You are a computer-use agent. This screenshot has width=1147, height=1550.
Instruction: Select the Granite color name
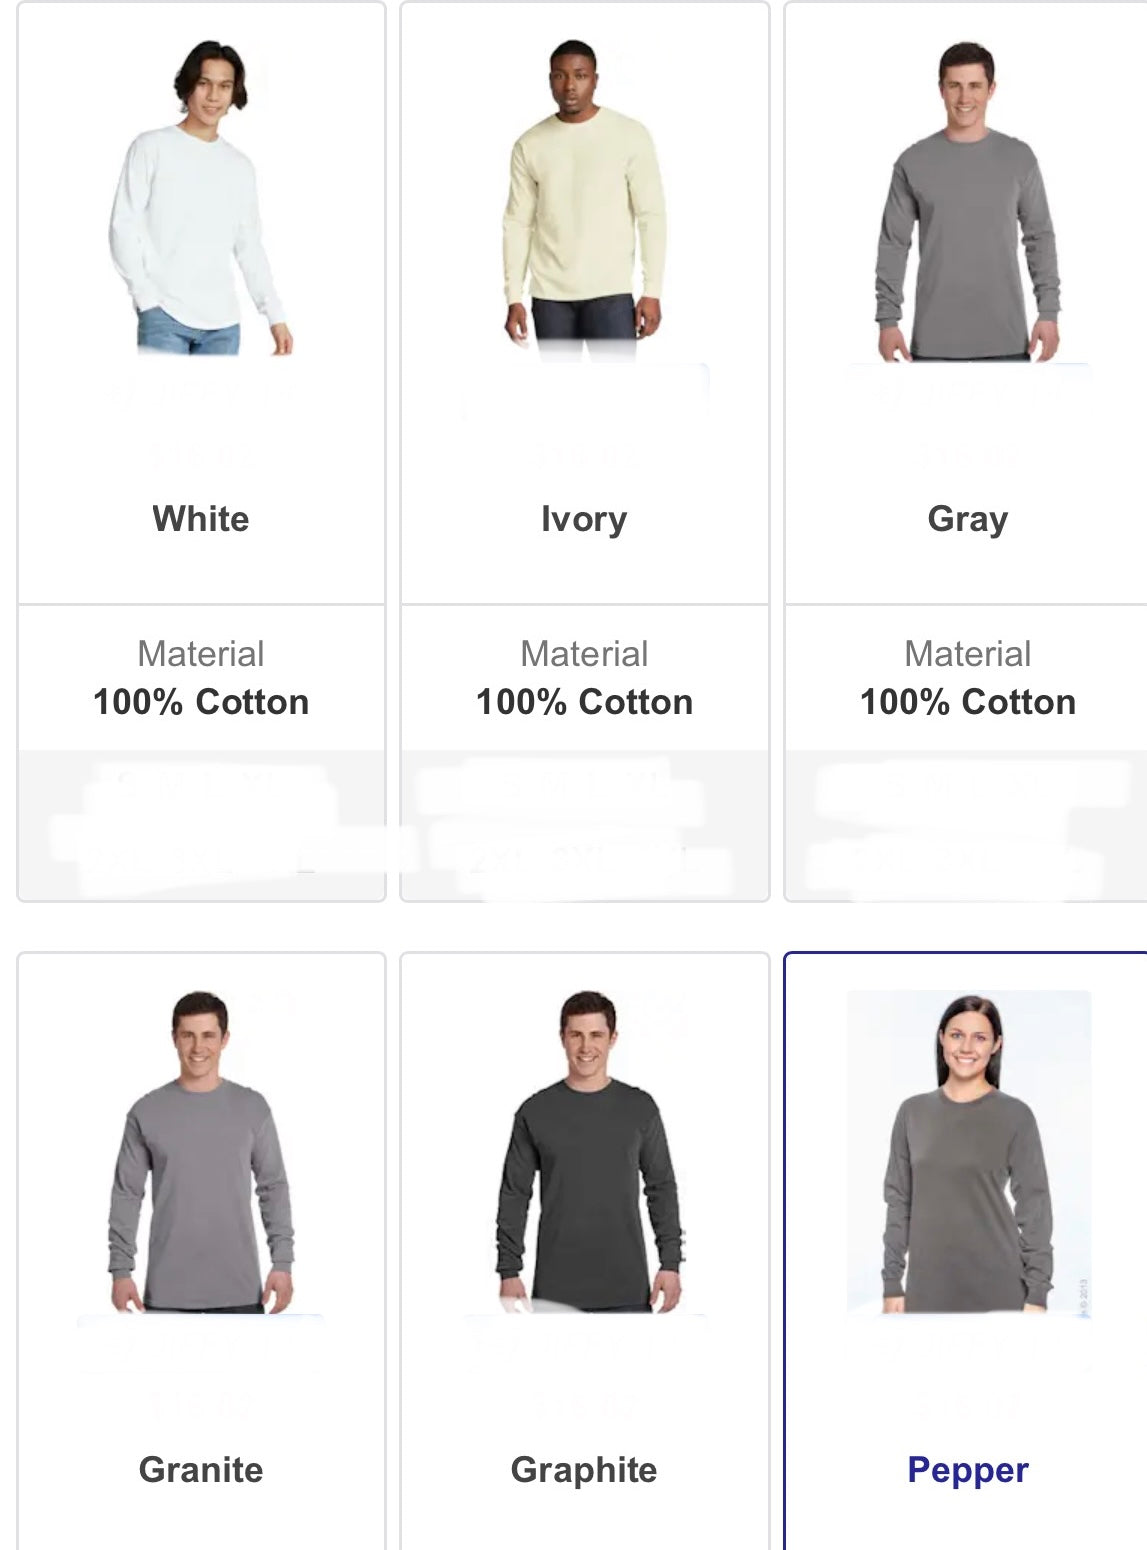201,1470
